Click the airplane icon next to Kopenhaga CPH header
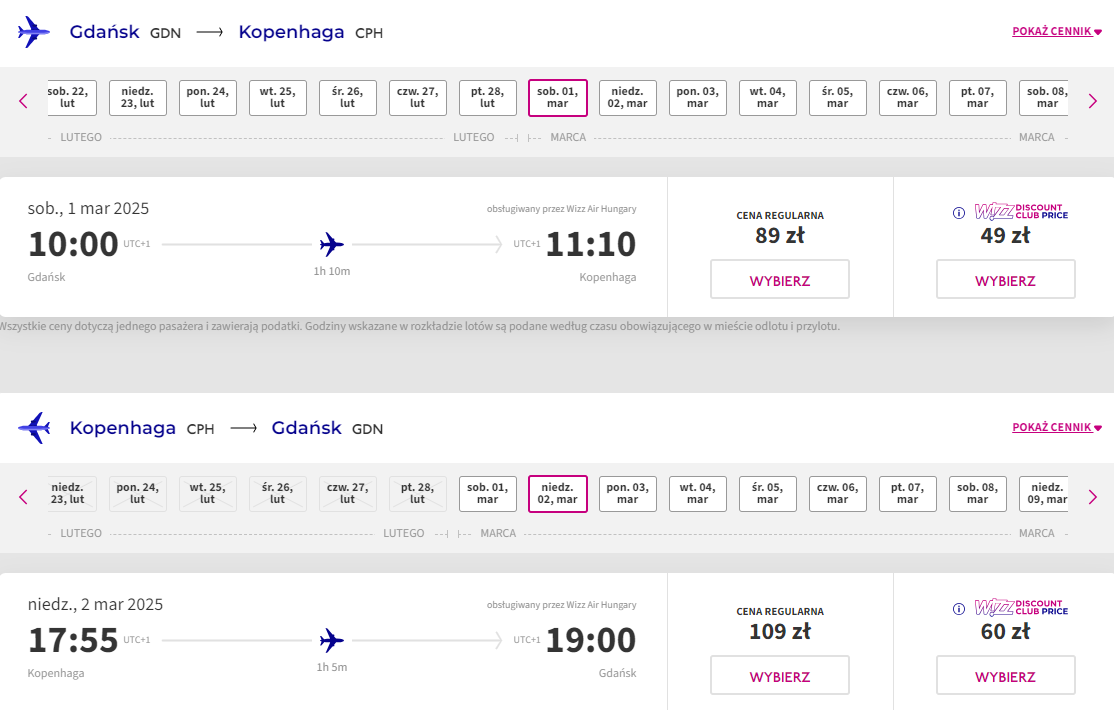The height and width of the screenshot is (710, 1114). pyautogui.click(x=34, y=428)
